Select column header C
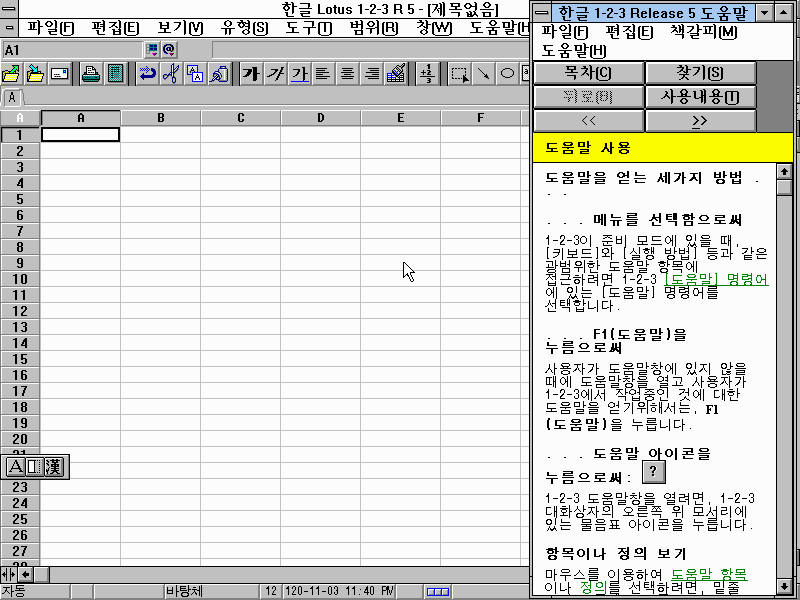This screenshot has height=600, width=800. (240, 118)
